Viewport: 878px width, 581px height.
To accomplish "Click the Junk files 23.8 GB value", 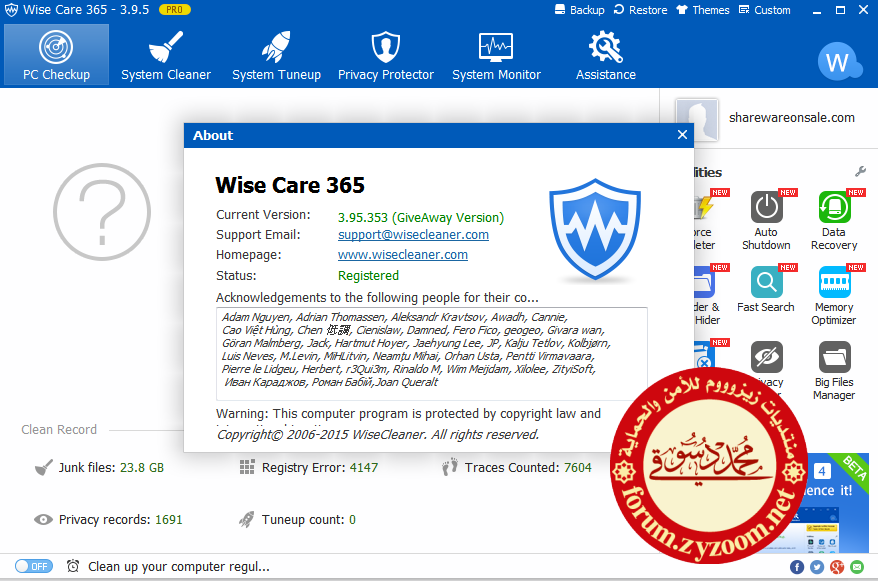I will (x=142, y=467).
